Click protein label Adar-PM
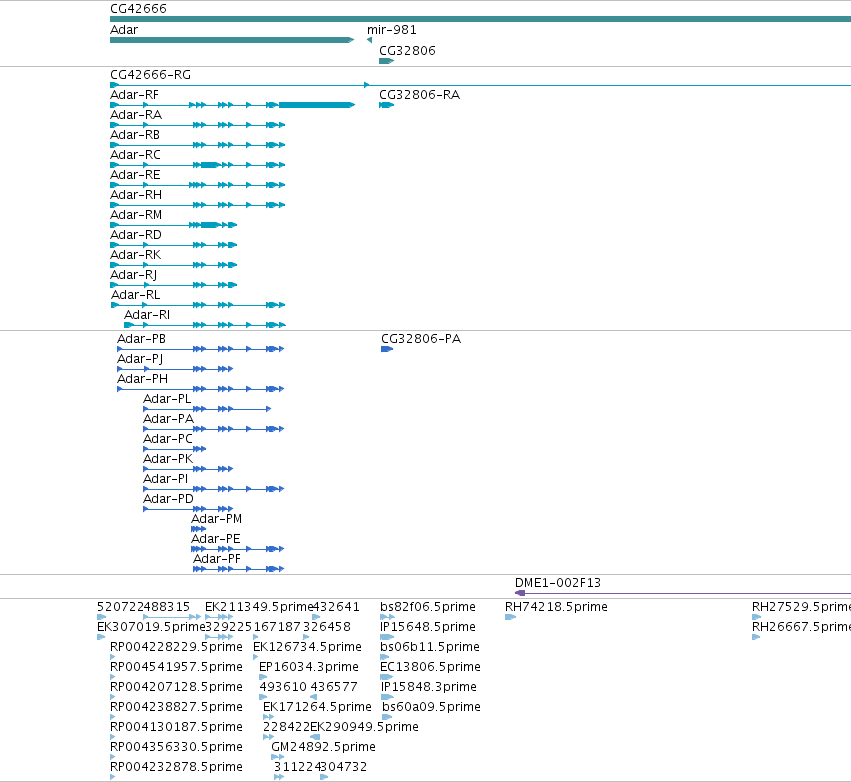Image resolution: width=851 pixels, height=782 pixels. pyautogui.click(x=216, y=519)
